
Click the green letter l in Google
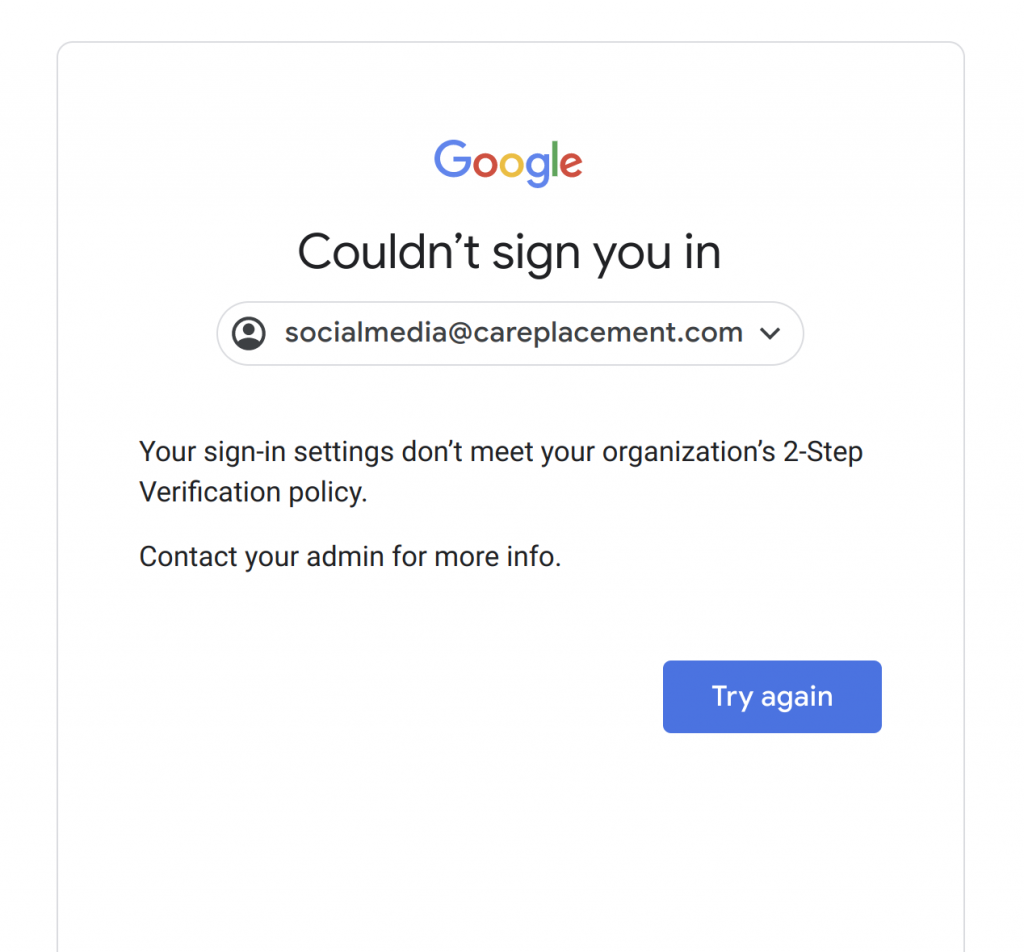[x=553, y=160]
